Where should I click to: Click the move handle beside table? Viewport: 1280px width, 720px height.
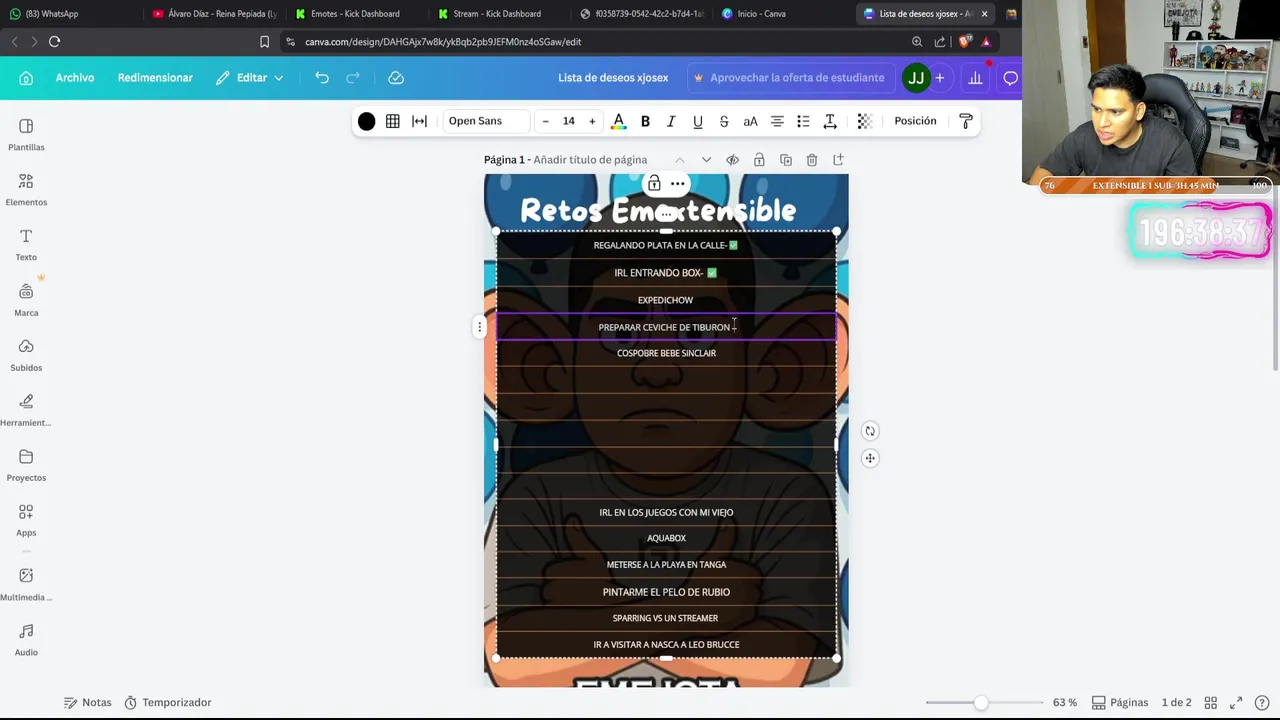tap(870, 458)
